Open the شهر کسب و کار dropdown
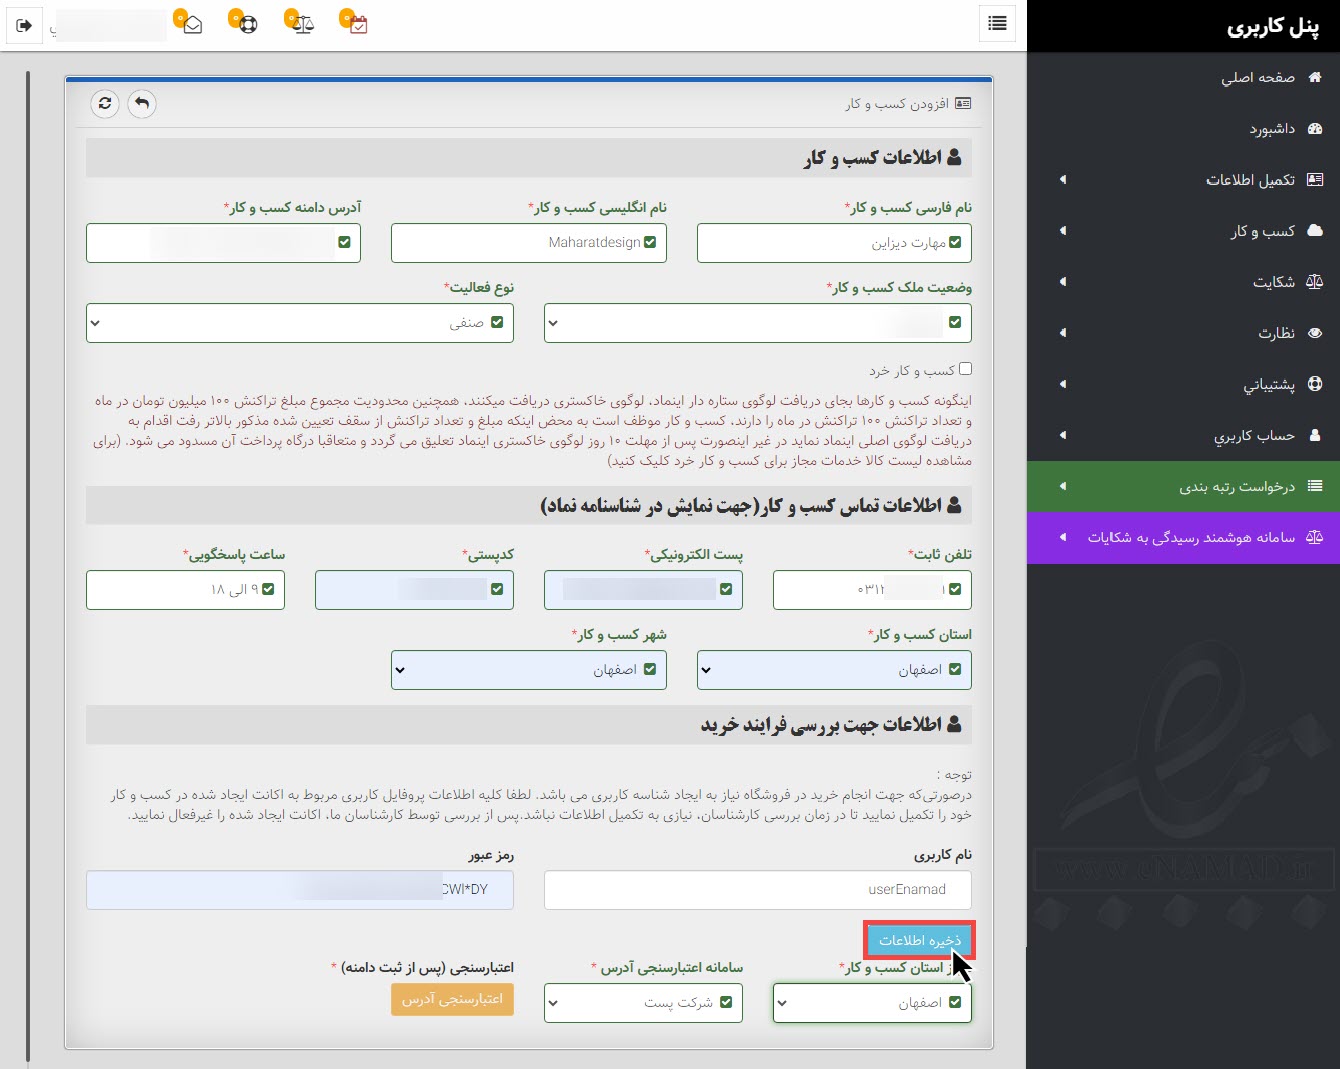 pos(529,670)
